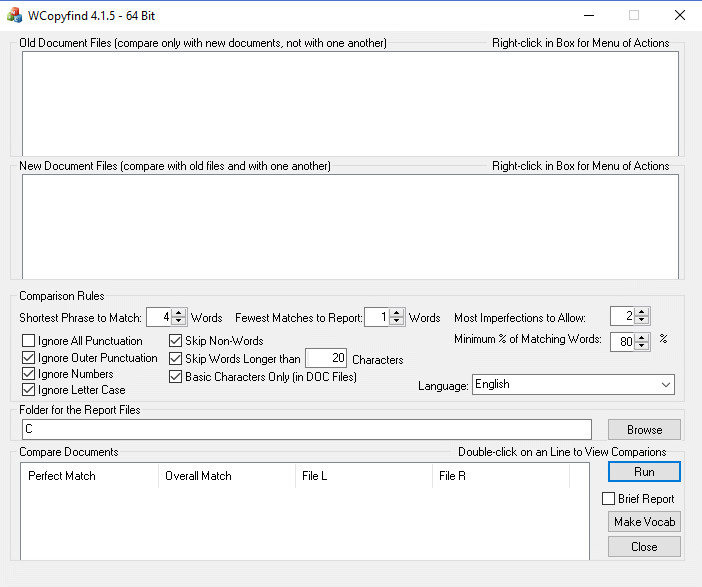Image resolution: width=702 pixels, height=587 pixels.
Task: Click inside the Old Document Files box
Action: 351,103
